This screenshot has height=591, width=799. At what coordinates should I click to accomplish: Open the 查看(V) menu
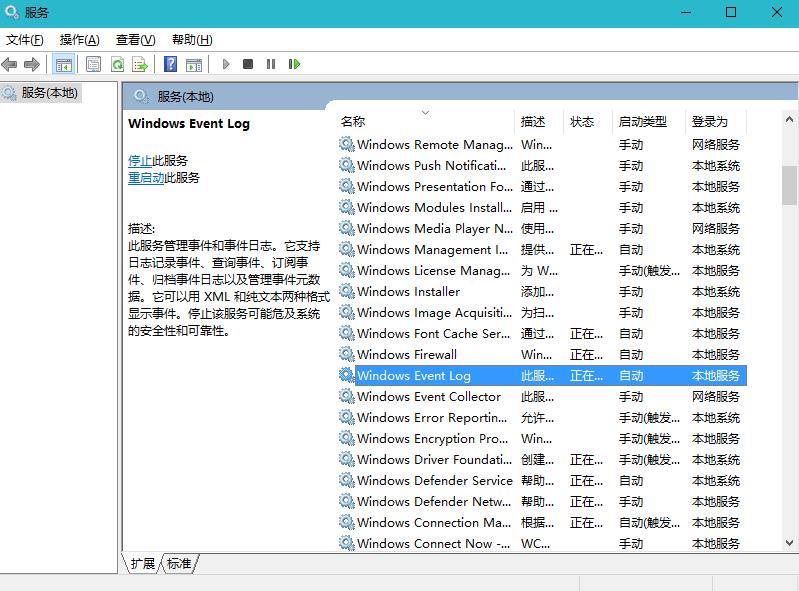click(135, 40)
